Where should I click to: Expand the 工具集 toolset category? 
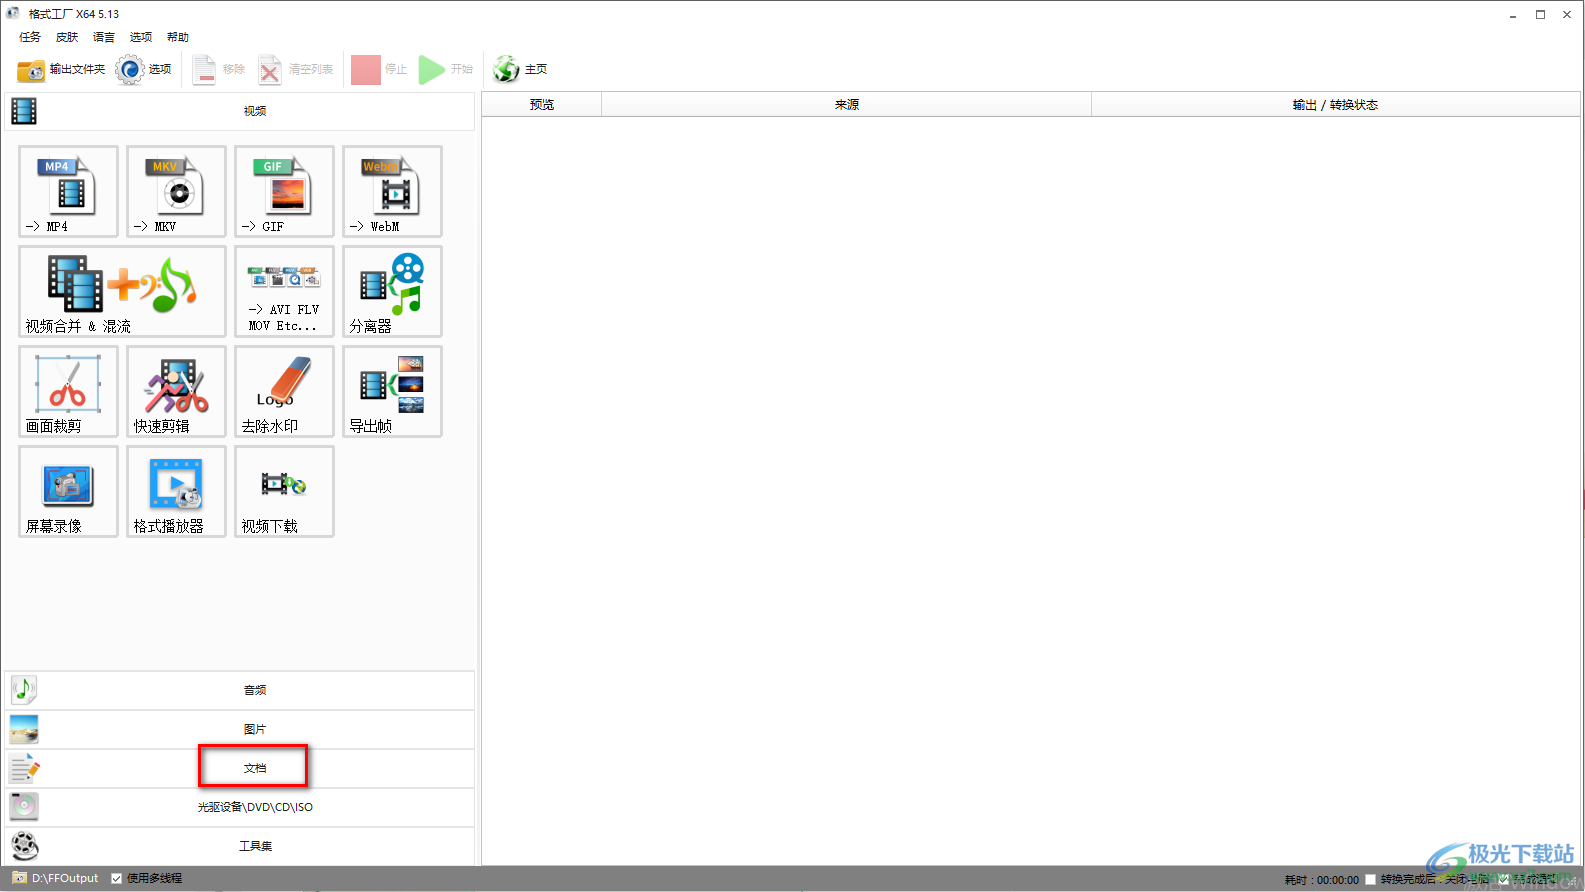point(240,846)
